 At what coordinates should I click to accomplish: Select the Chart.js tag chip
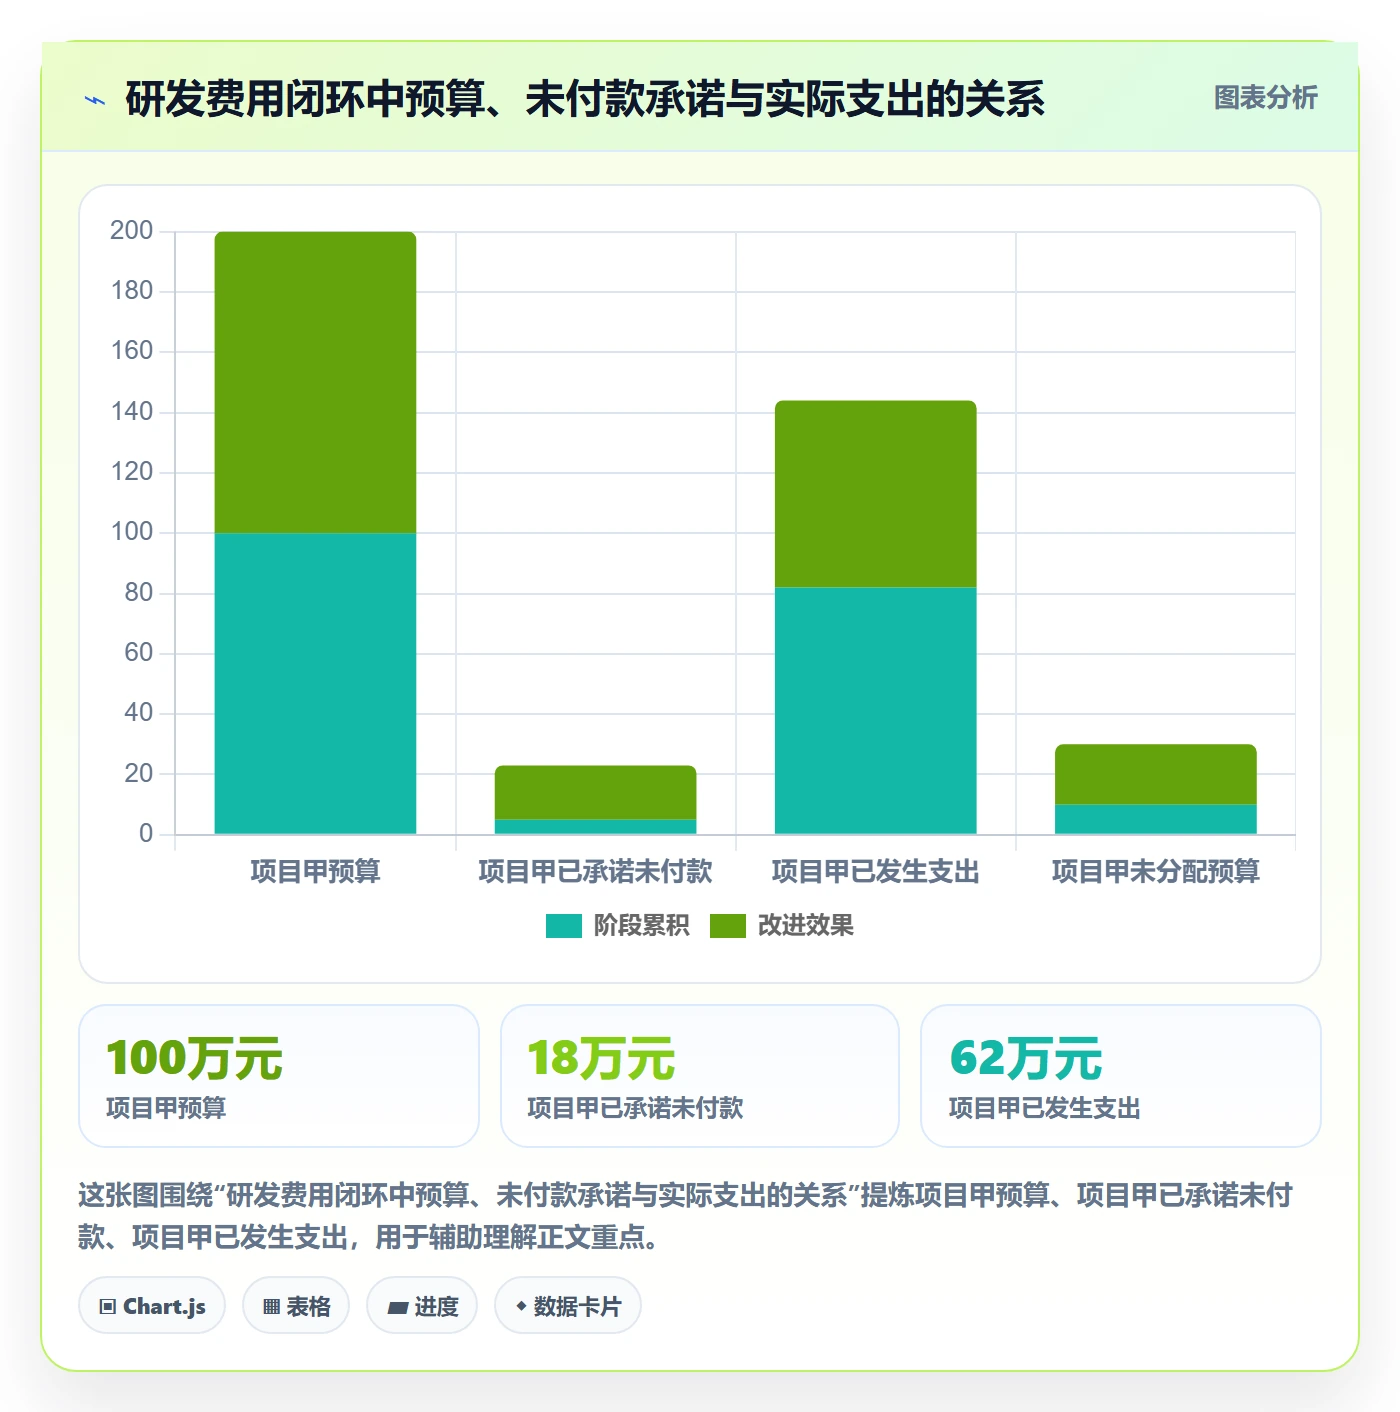click(152, 1306)
